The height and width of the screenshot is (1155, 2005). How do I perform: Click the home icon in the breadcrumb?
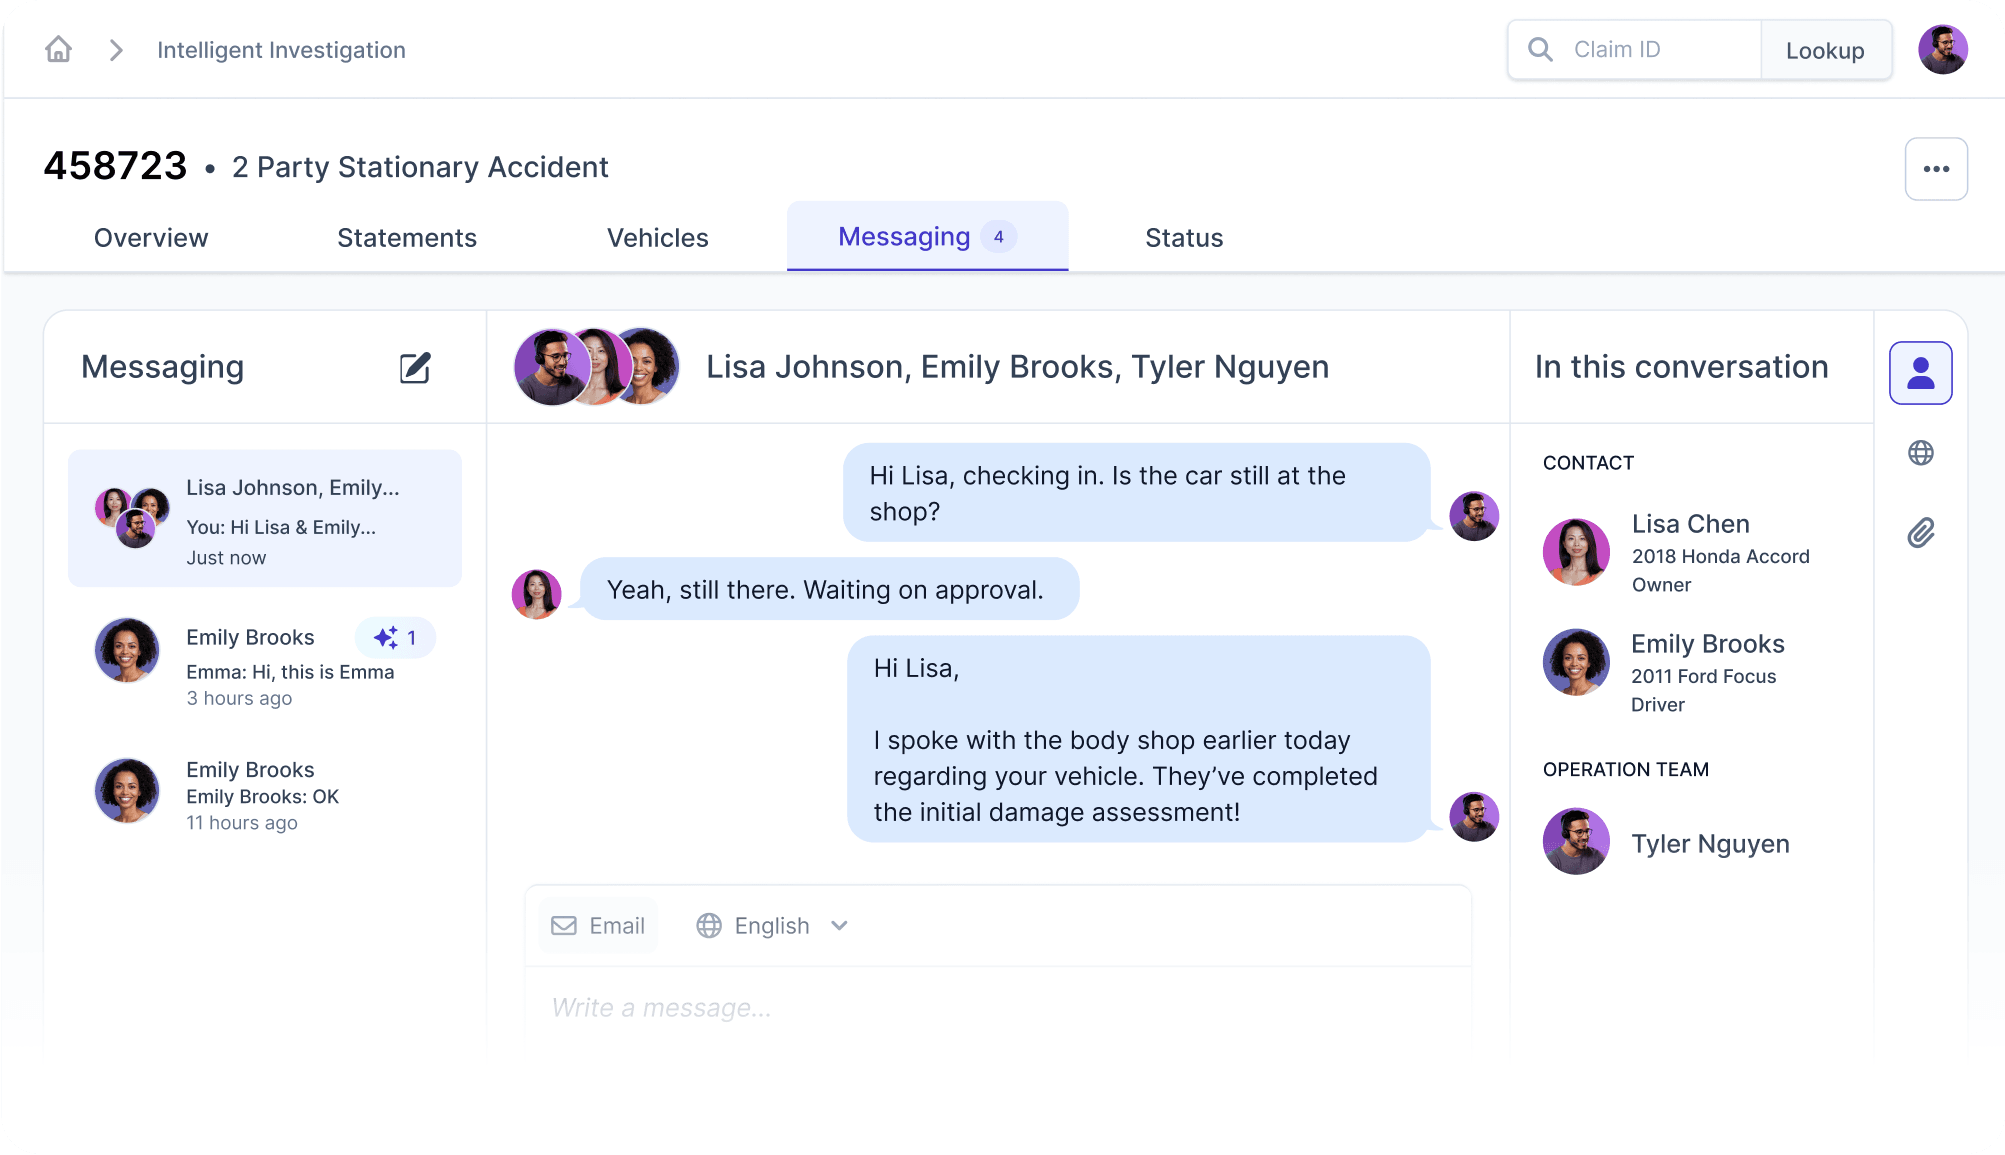[58, 49]
